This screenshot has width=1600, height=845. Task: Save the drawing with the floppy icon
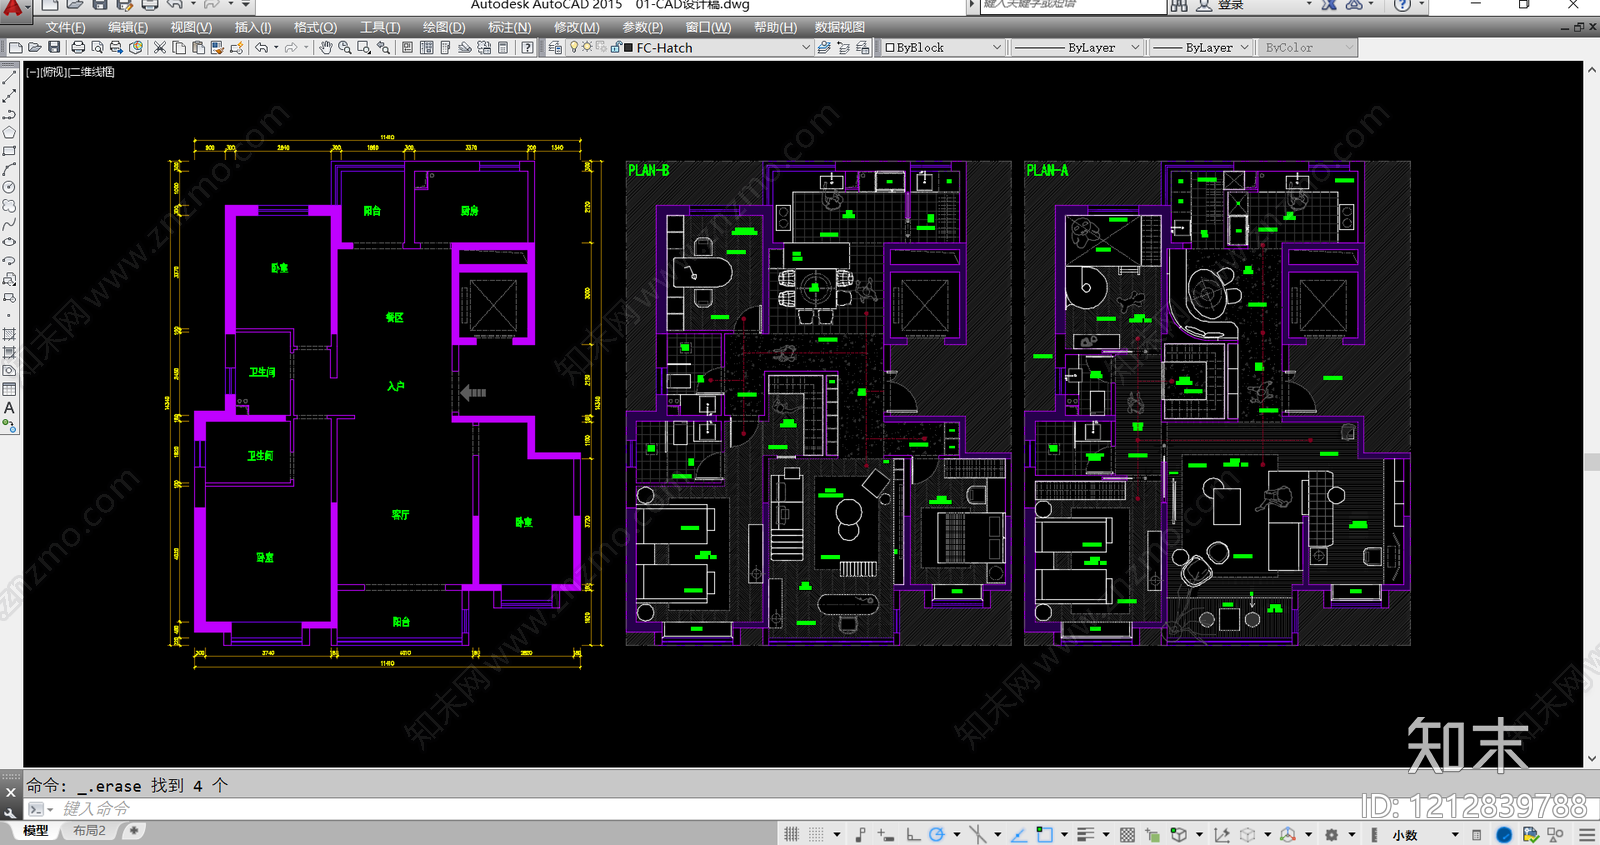(54, 47)
